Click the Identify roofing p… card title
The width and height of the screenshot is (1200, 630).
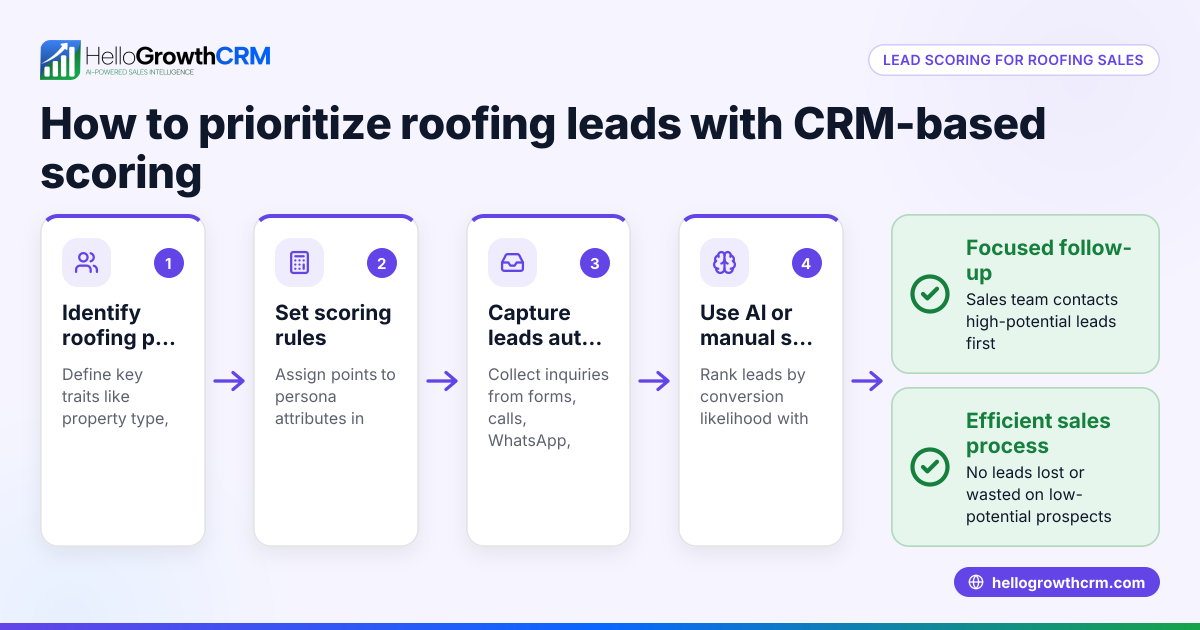click(119, 325)
